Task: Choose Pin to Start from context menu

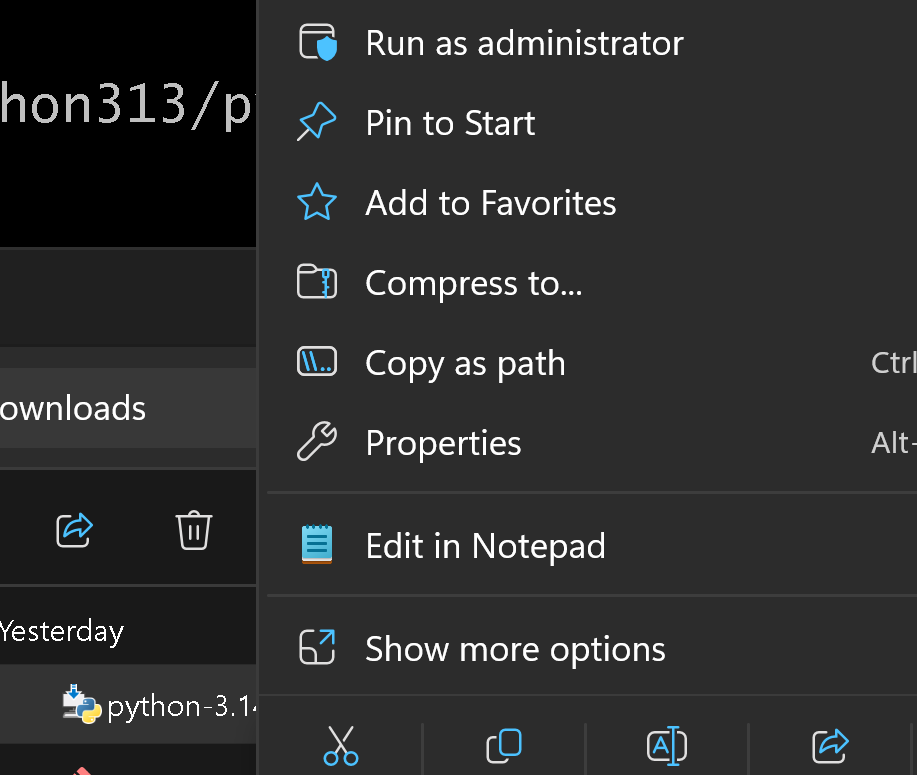Action: point(450,123)
